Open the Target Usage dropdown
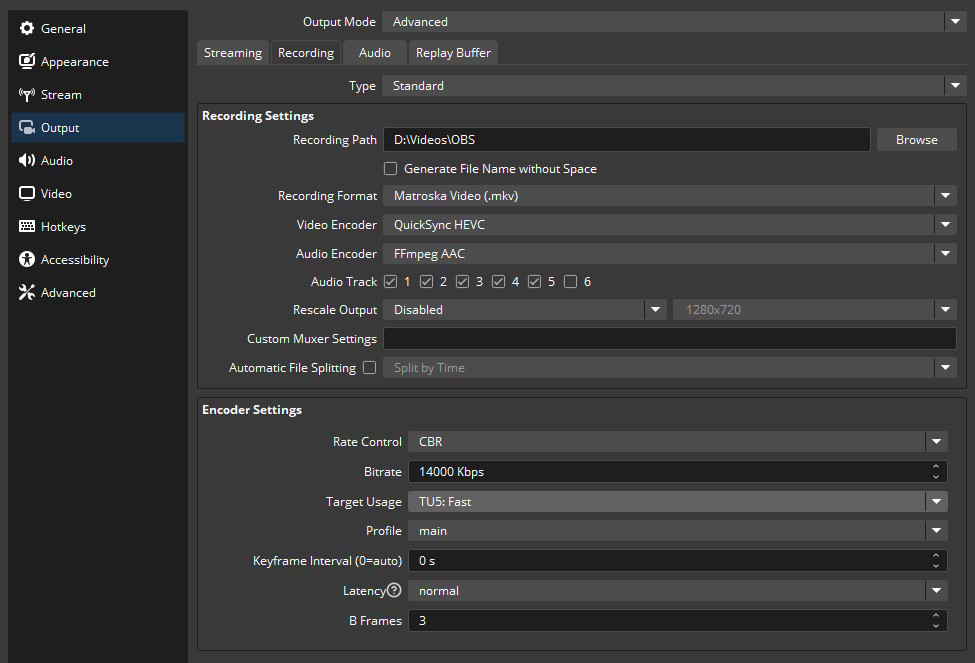The height and width of the screenshot is (663, 975). point(678,502)
